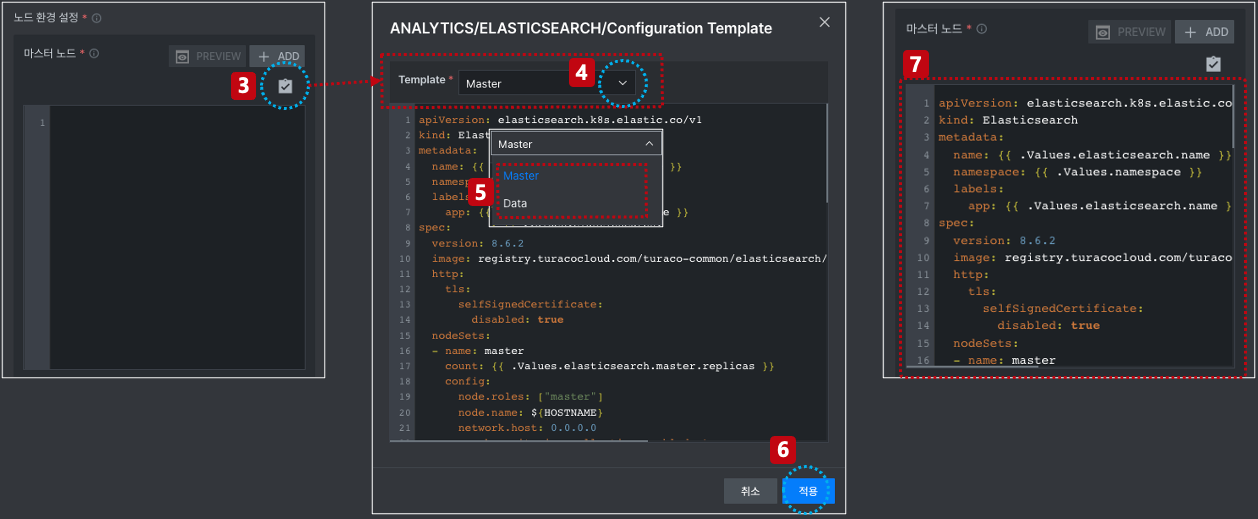
Task: Click 'tls:' line in the filled-editor panel
Action: click(x=981, y=292)
